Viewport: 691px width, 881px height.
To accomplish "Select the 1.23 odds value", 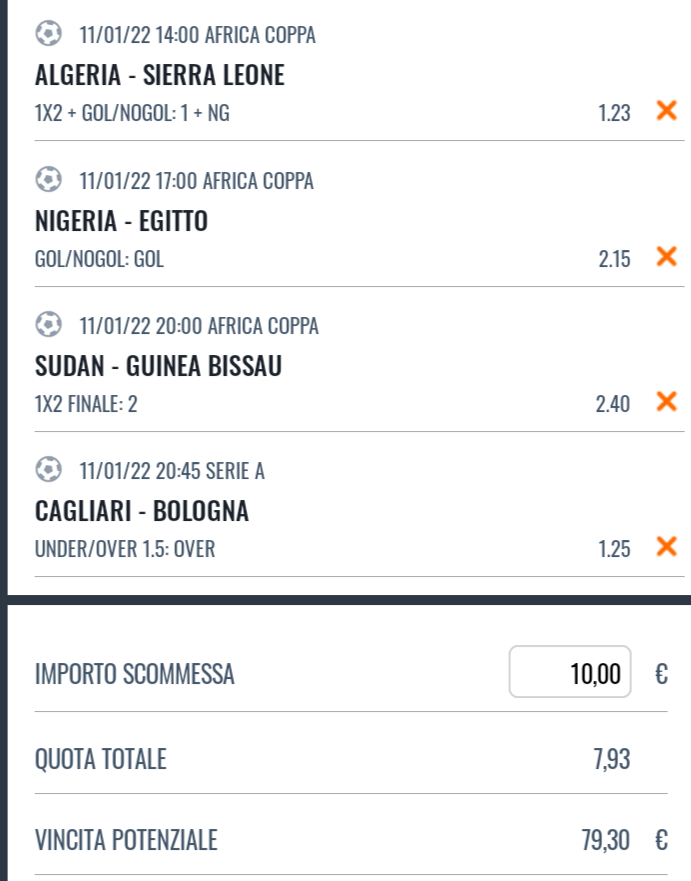I will click(x=614, y=113).
